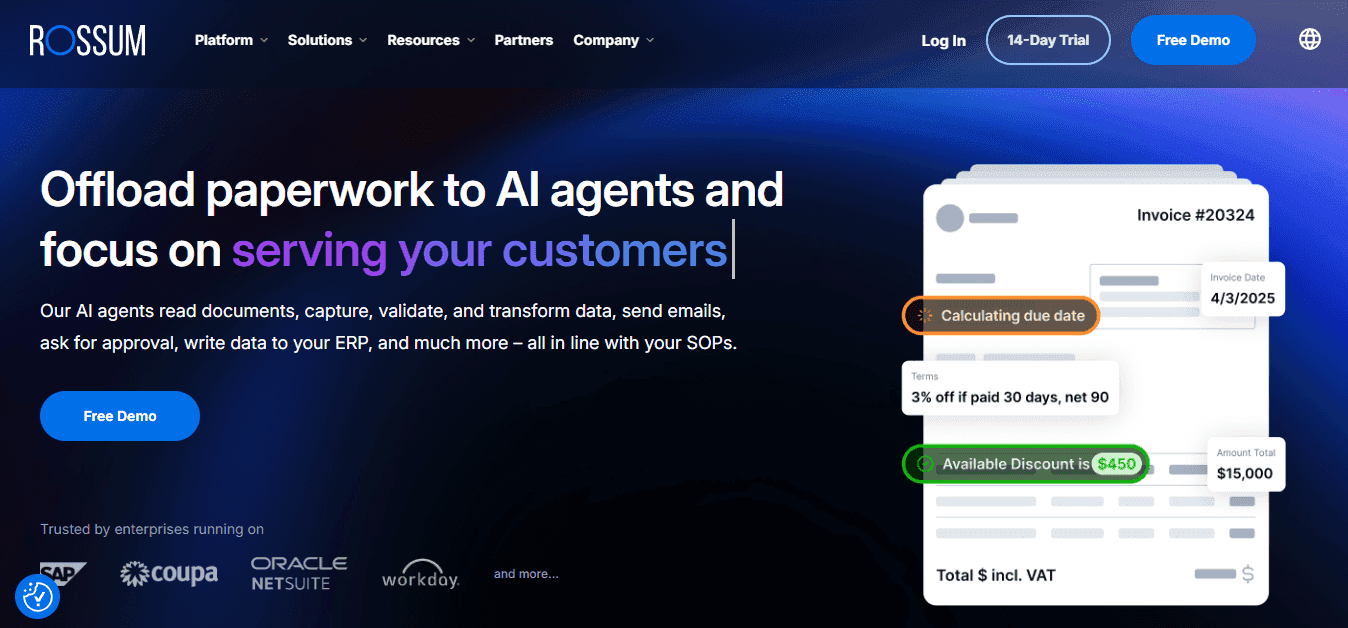The image size is (1348, 628).
Task: Expand the Platform menu chevron
Action: click(264, 40)
